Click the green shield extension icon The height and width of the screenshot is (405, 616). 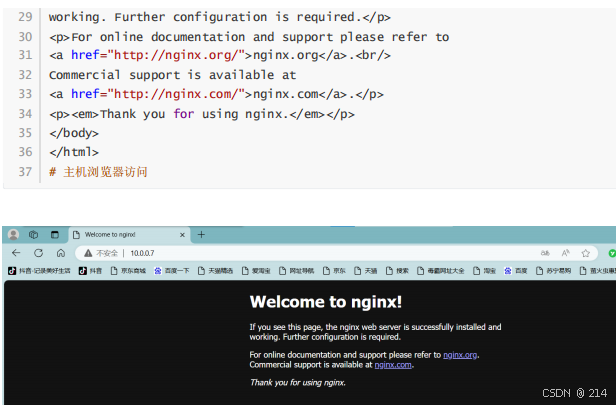click(x=612, y=253)
